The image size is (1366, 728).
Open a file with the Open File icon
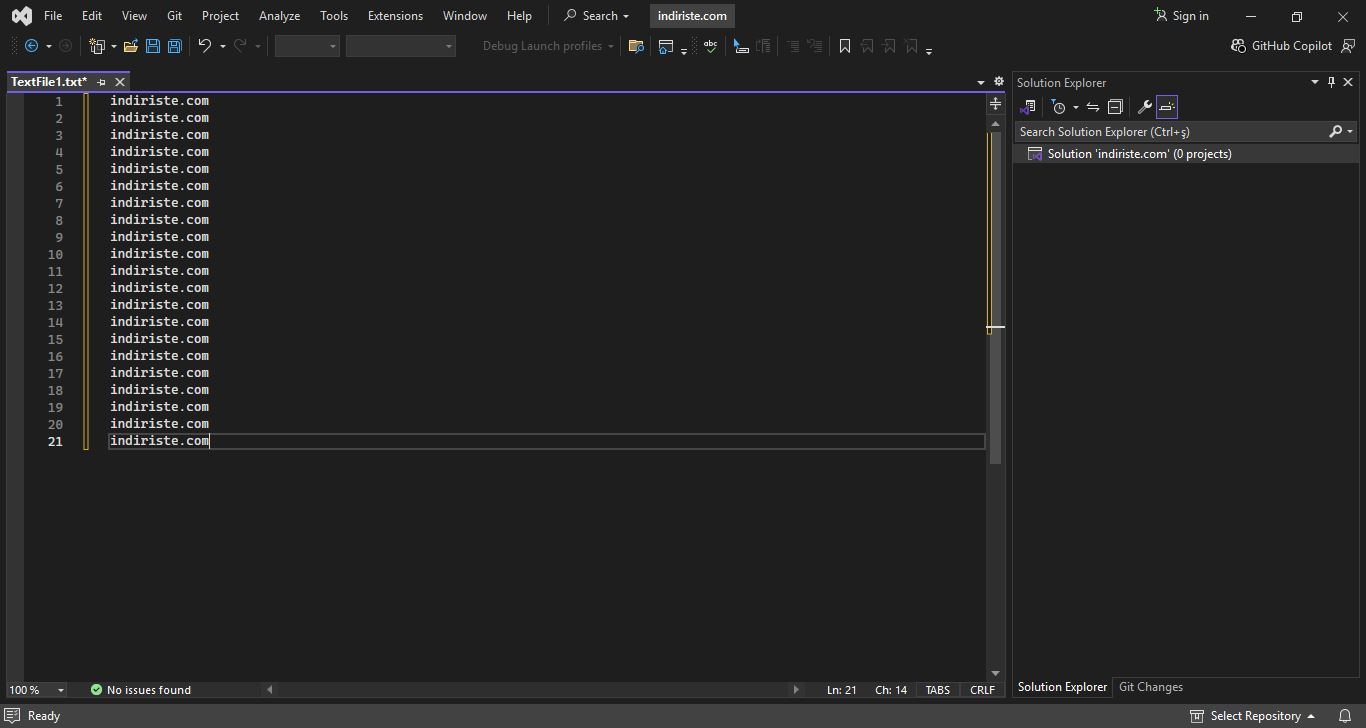point(130,46)
